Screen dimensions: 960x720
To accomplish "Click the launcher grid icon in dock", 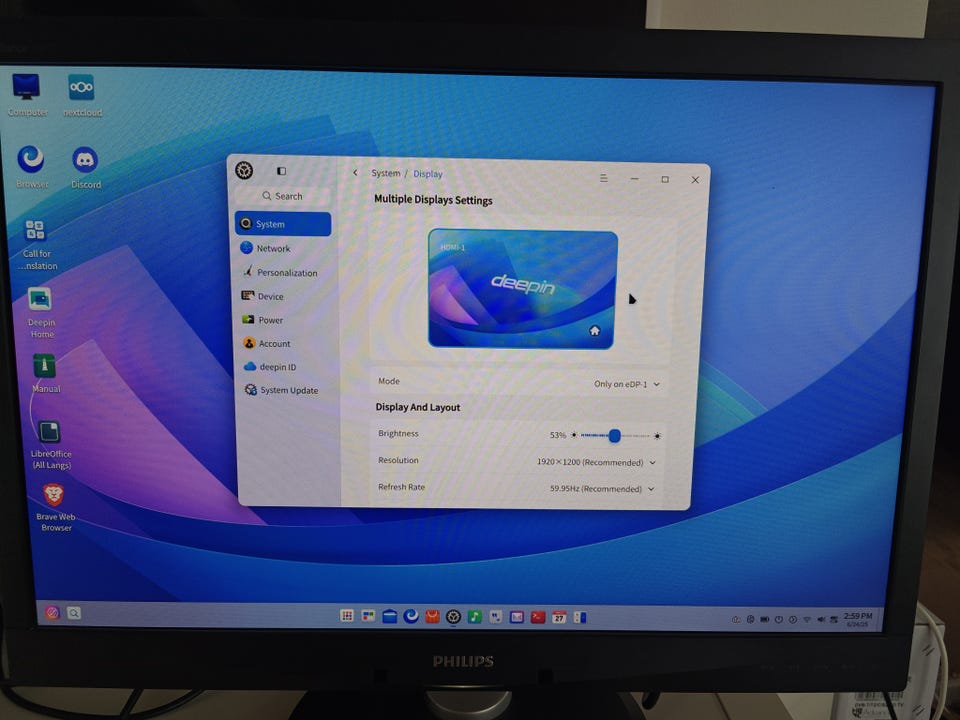I will (x=347, y=616).
